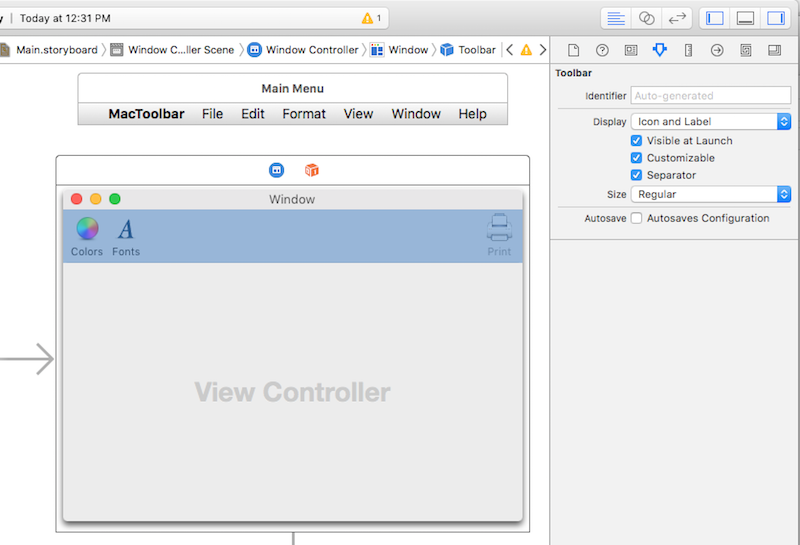Select the blue Window Controller scene icon
The width and height of the screenshot is (800, 545).
pyautogui.click(x=277, y=170)
